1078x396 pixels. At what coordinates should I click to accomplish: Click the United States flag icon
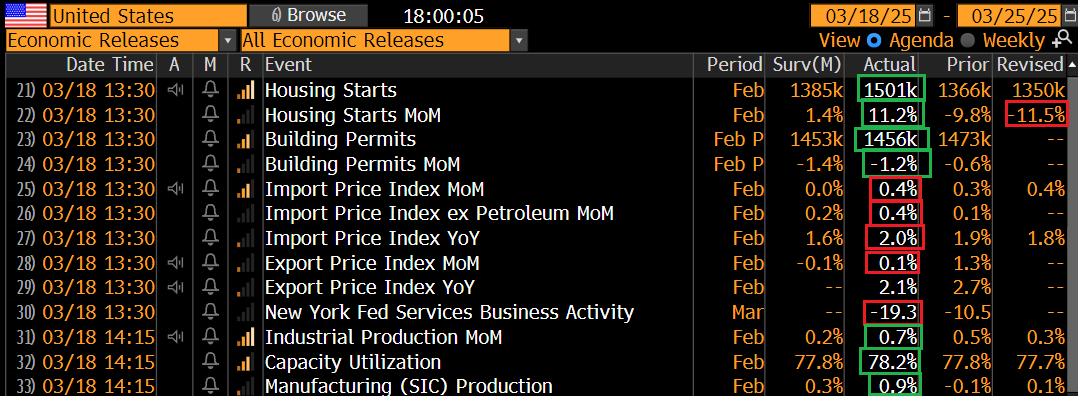(25, 15)
